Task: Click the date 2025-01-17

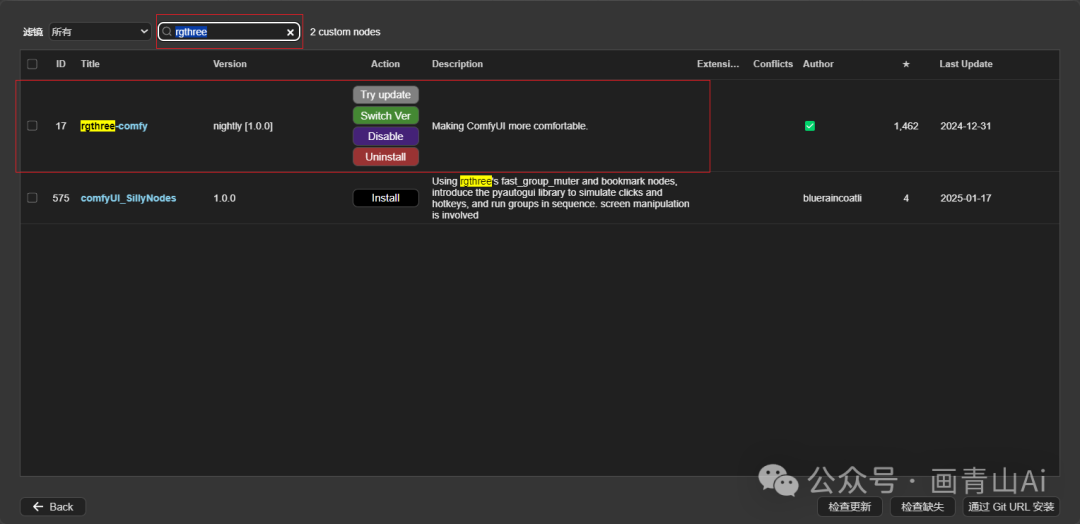Action: [966, 198]
